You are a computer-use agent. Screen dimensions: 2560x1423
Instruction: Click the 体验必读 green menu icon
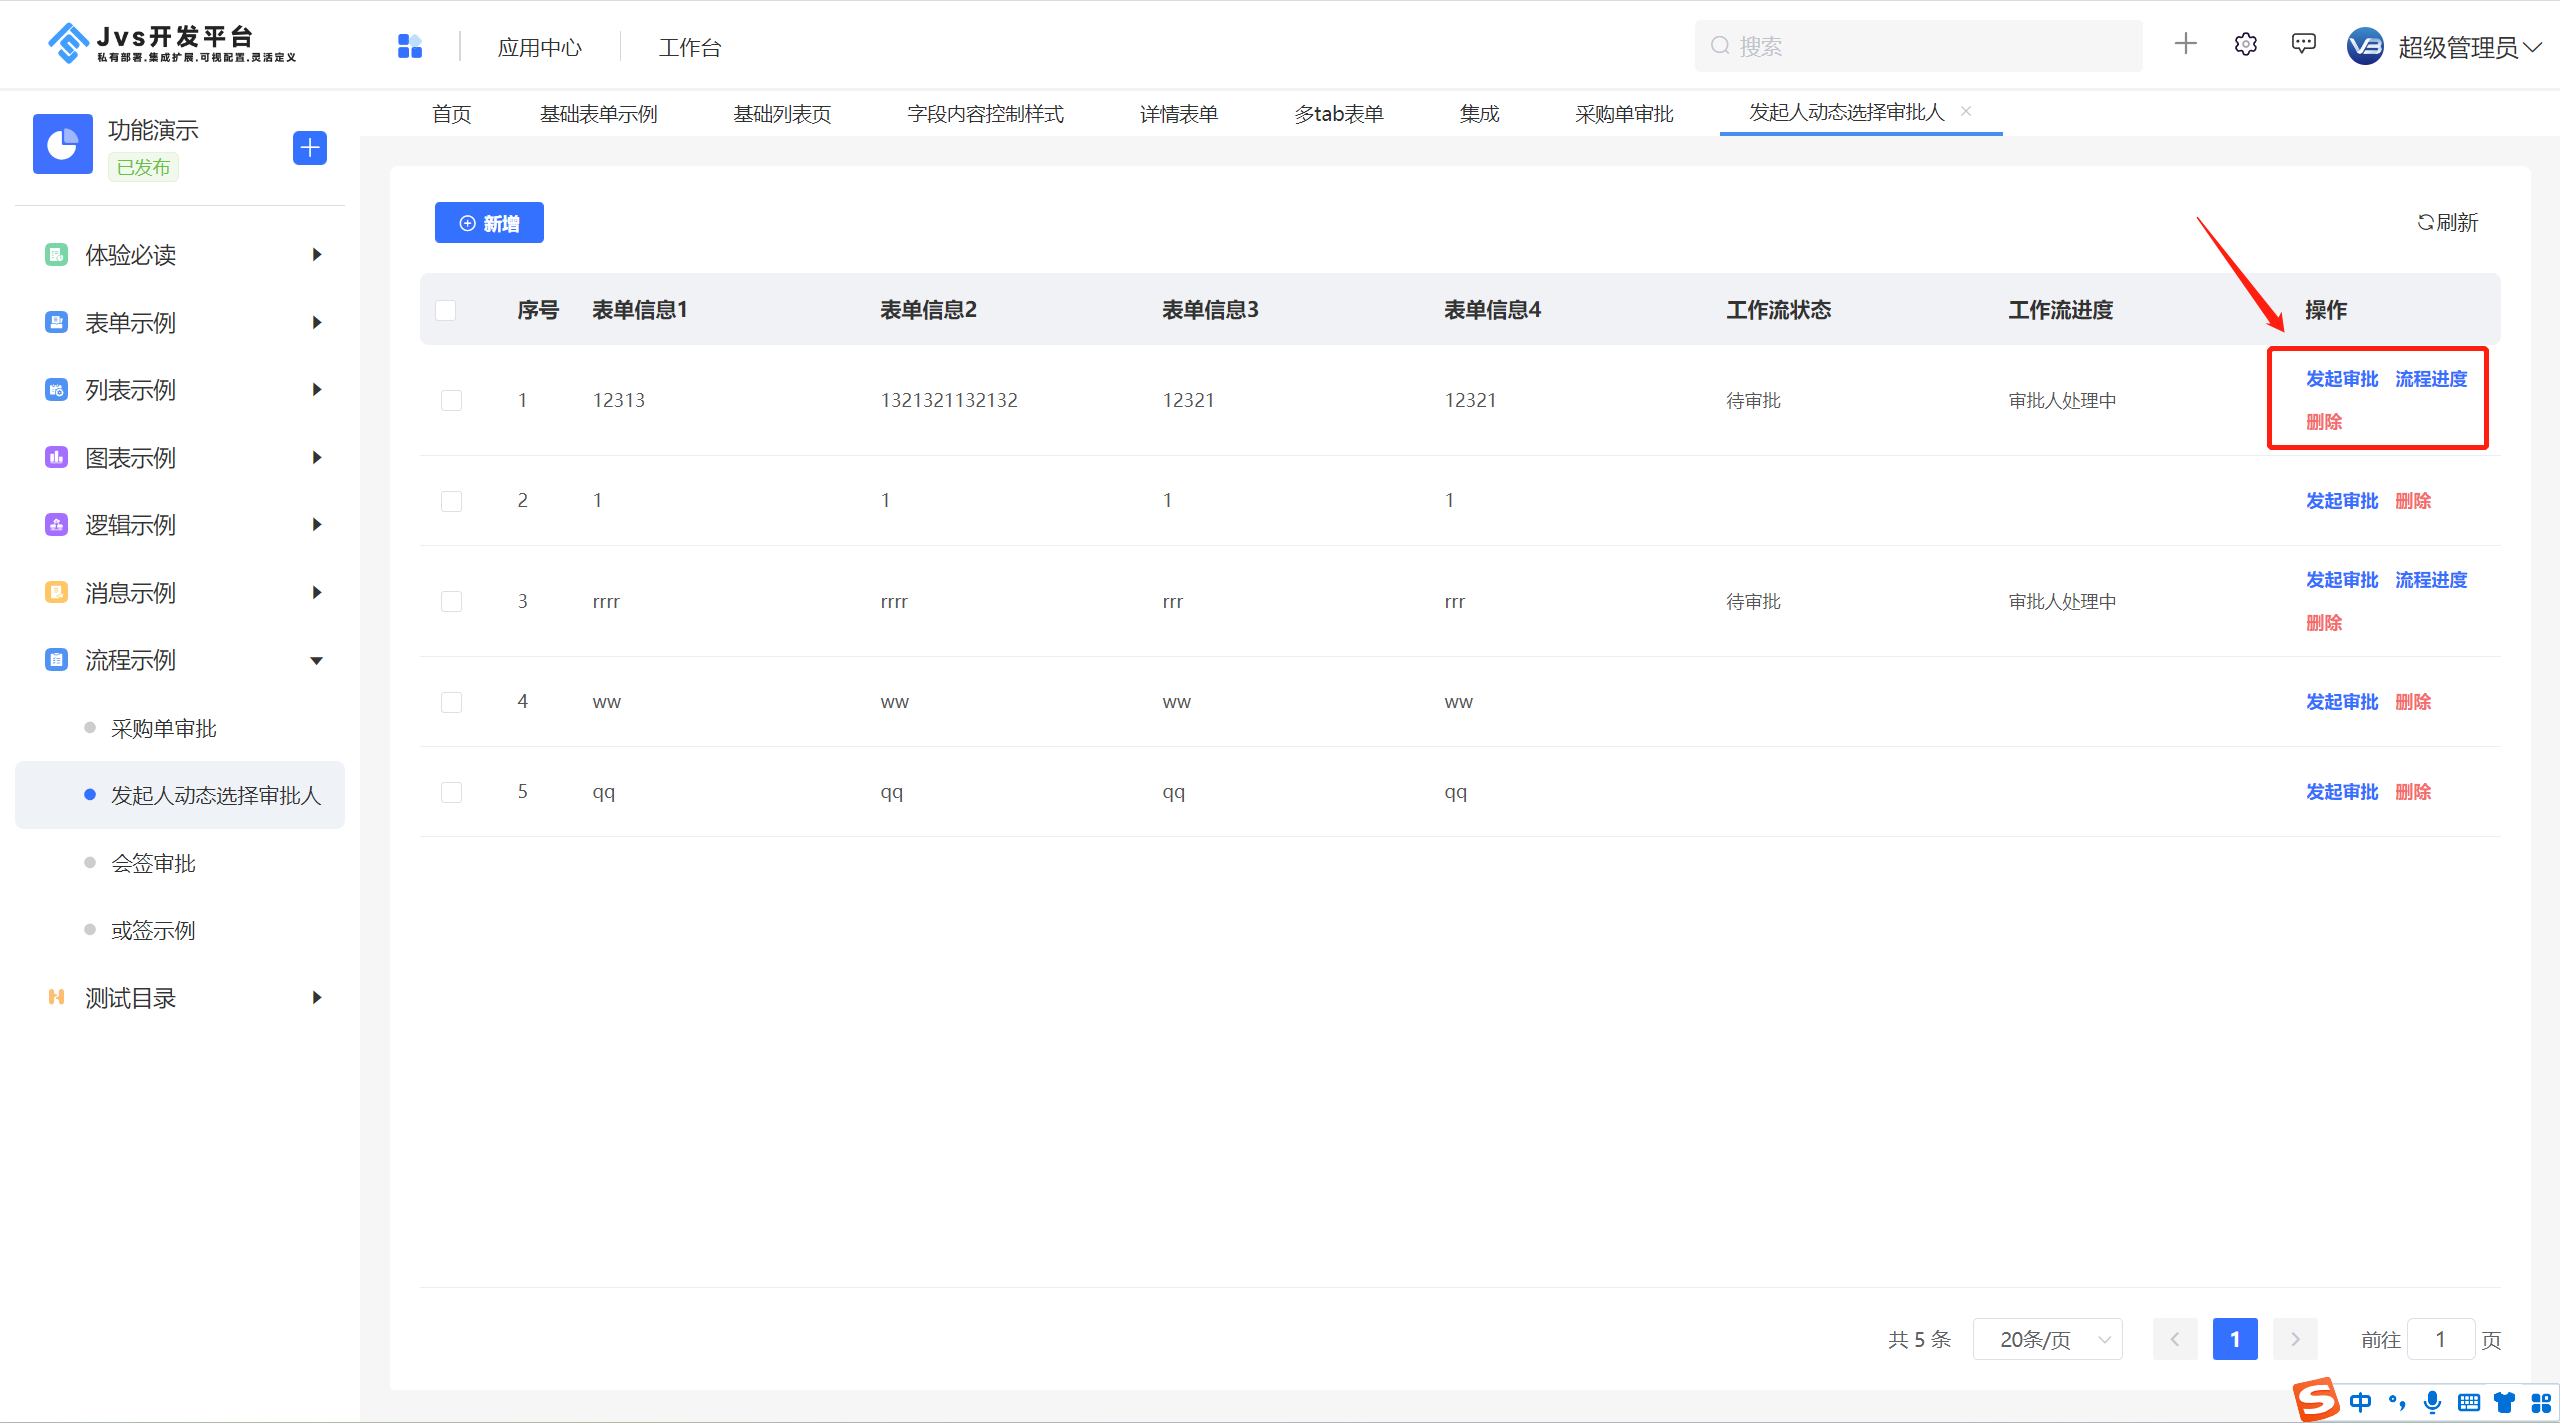56,255
